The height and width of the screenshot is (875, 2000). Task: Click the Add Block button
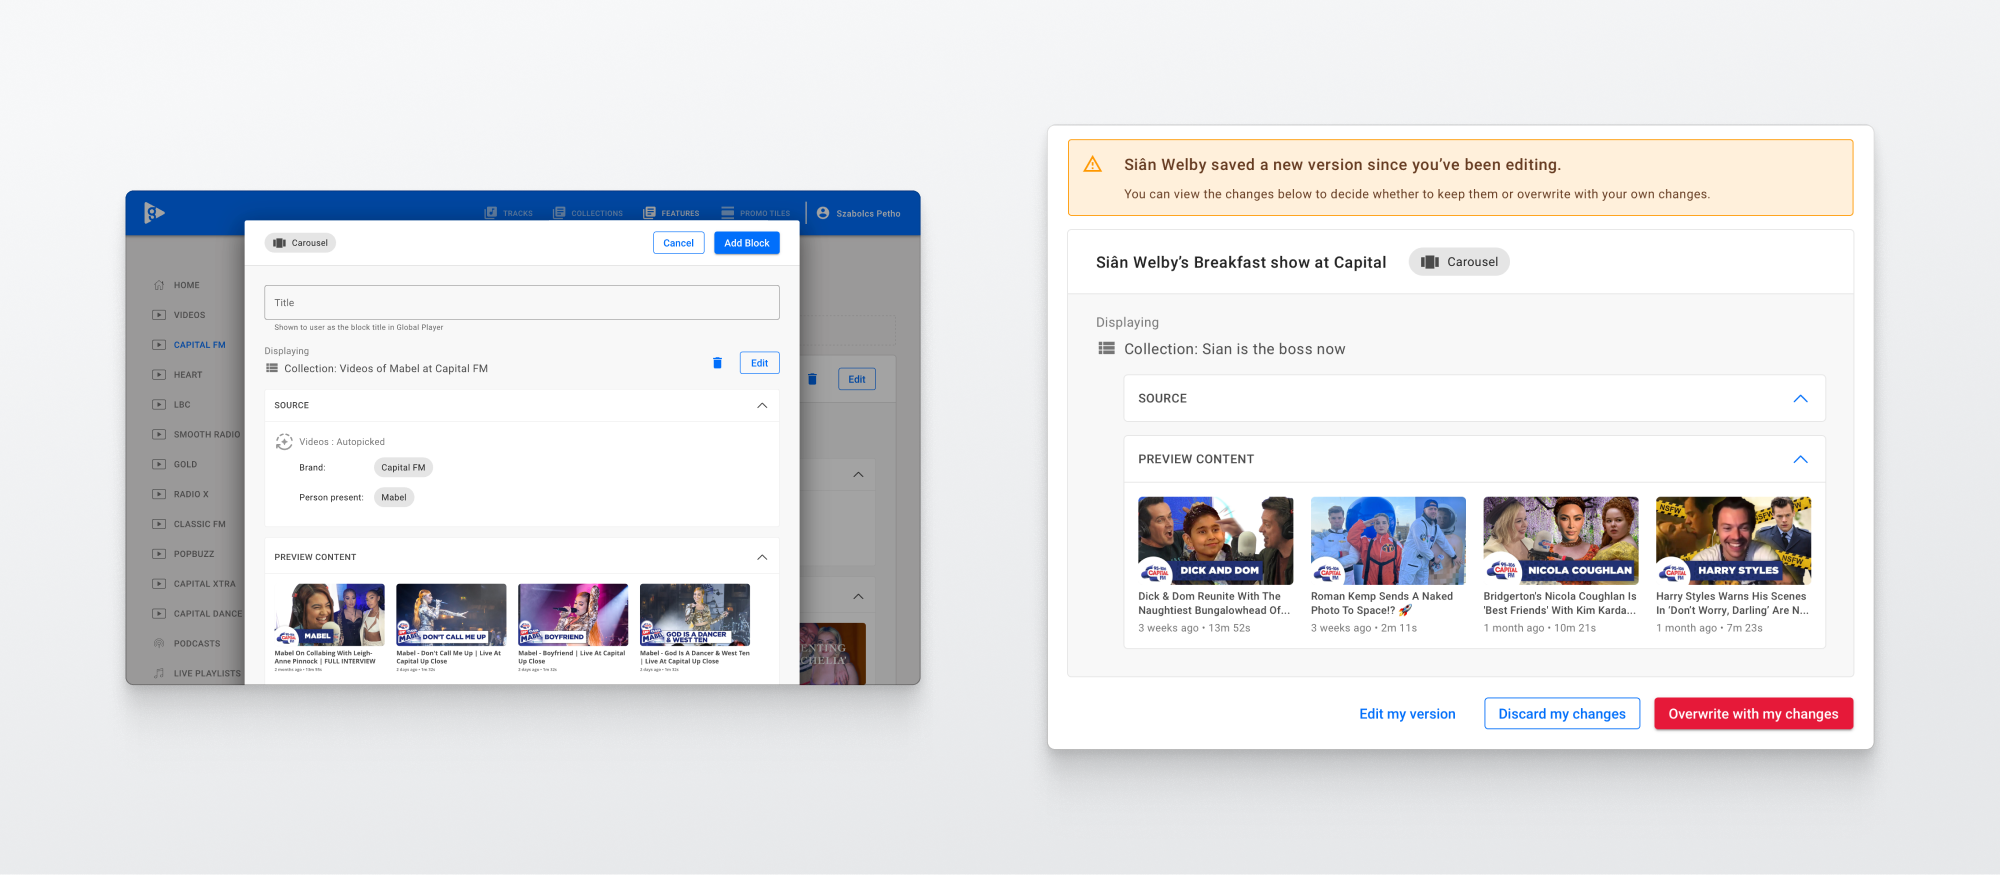coord(747,243)
